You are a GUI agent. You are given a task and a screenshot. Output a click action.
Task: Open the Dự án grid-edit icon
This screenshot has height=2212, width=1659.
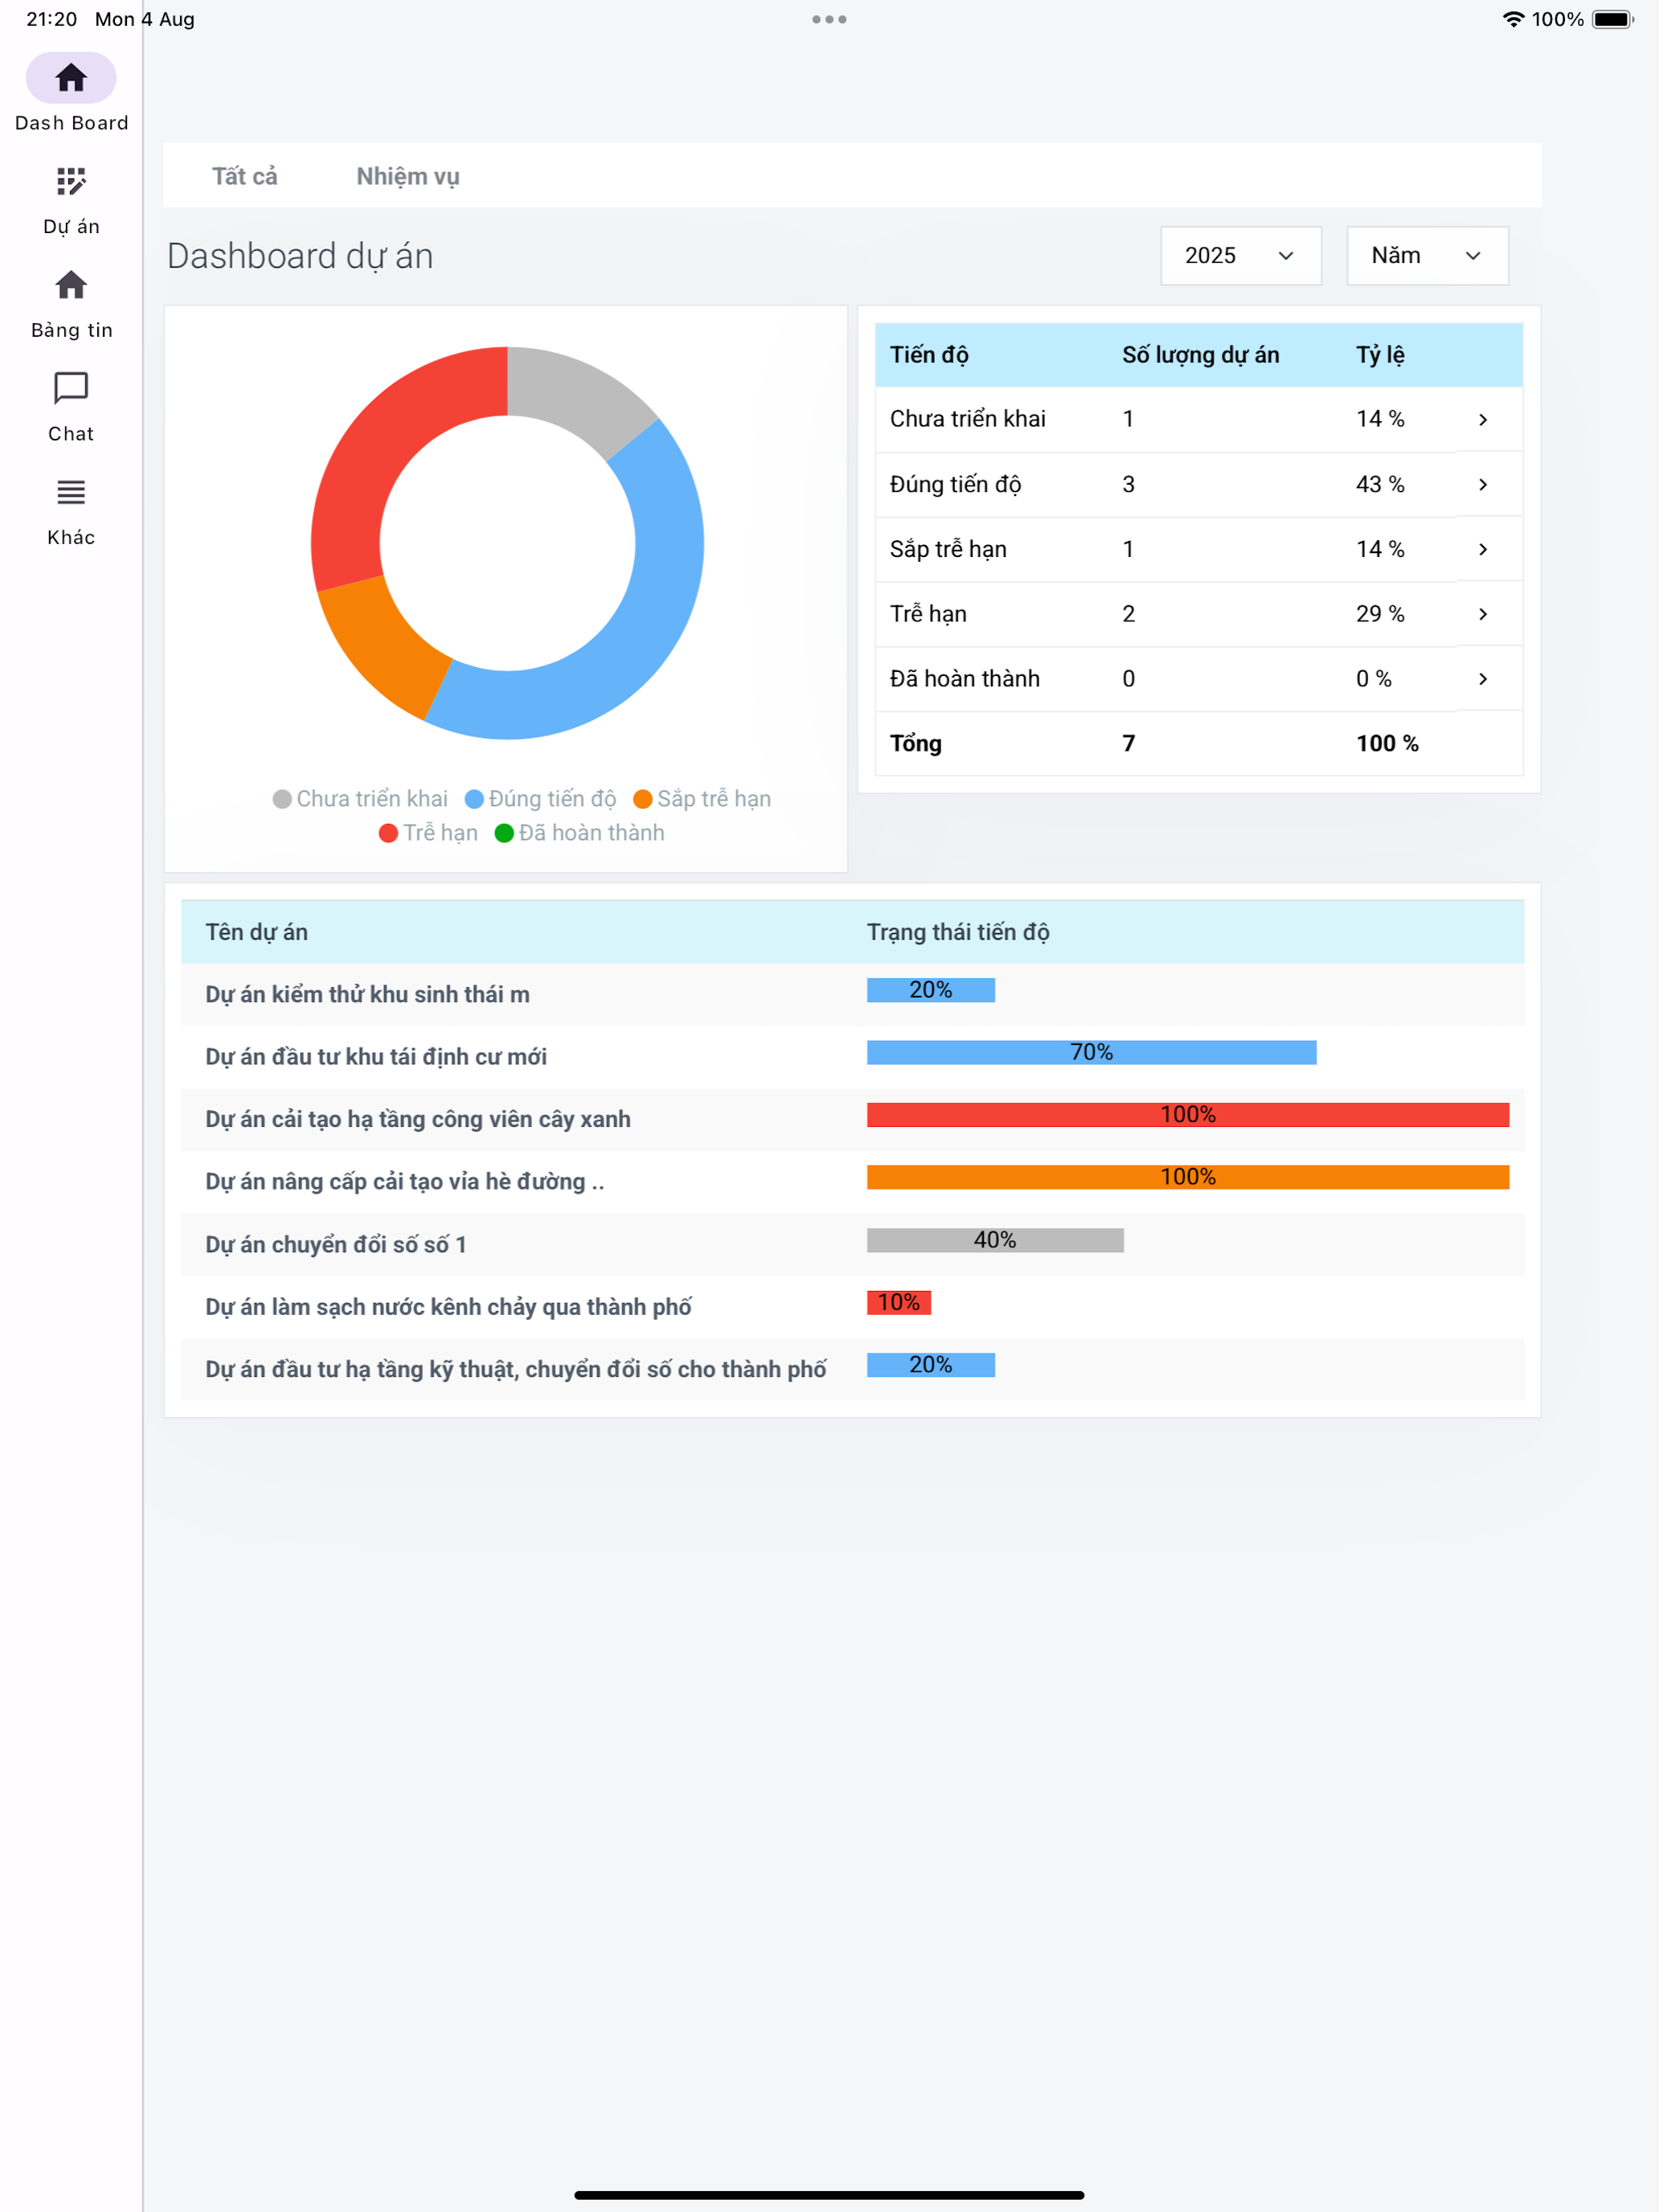(71, 181)
